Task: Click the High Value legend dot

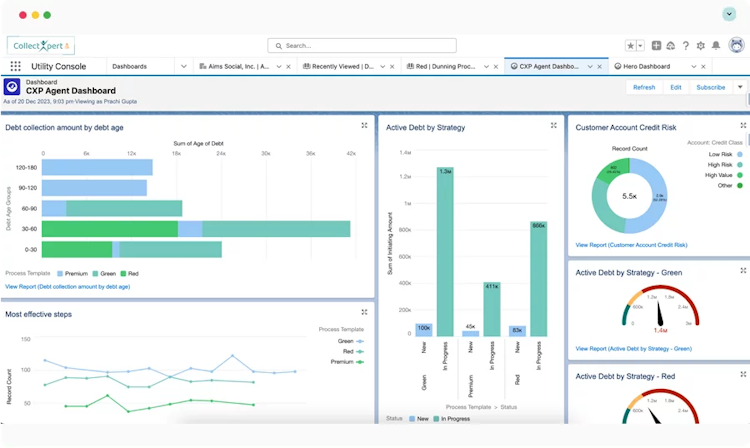Action: (739, 175)
